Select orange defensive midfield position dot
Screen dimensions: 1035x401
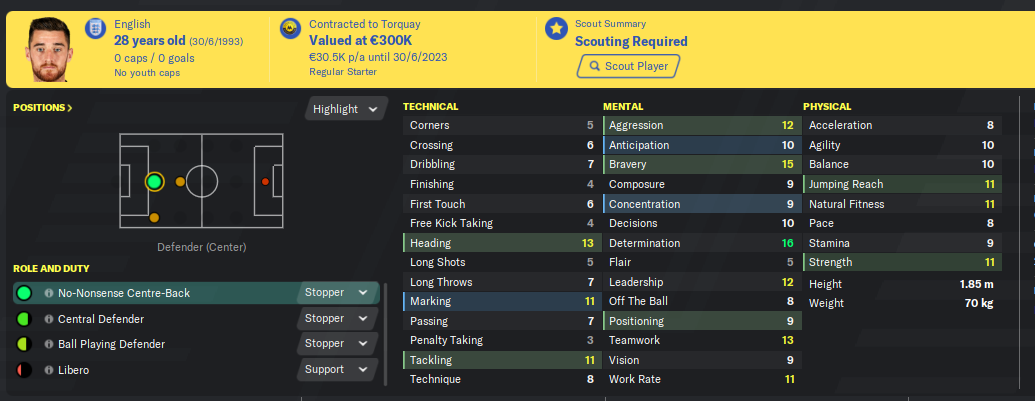(180, 181)
